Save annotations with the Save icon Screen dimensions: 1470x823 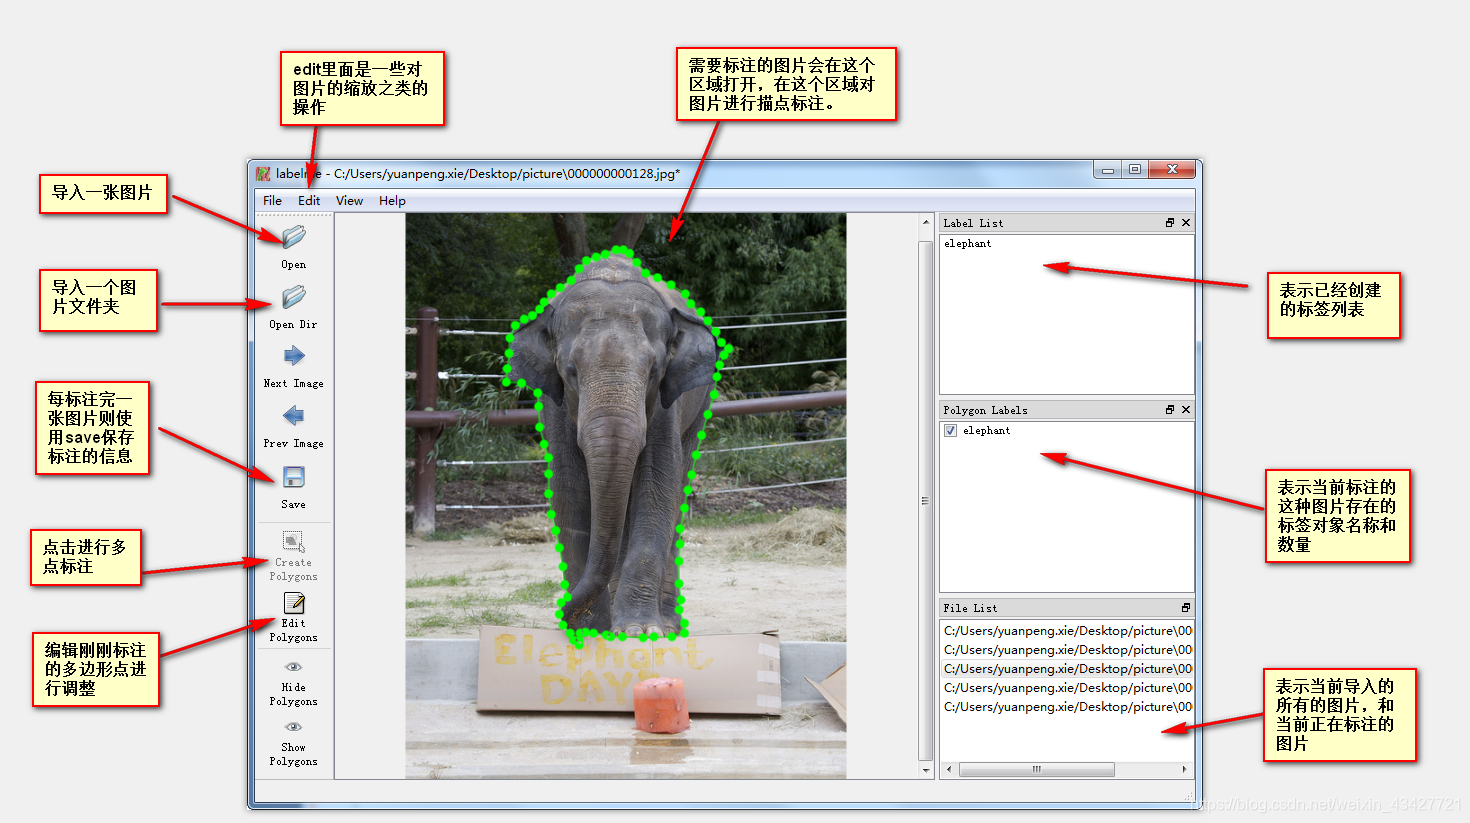[x=293, y=477]
